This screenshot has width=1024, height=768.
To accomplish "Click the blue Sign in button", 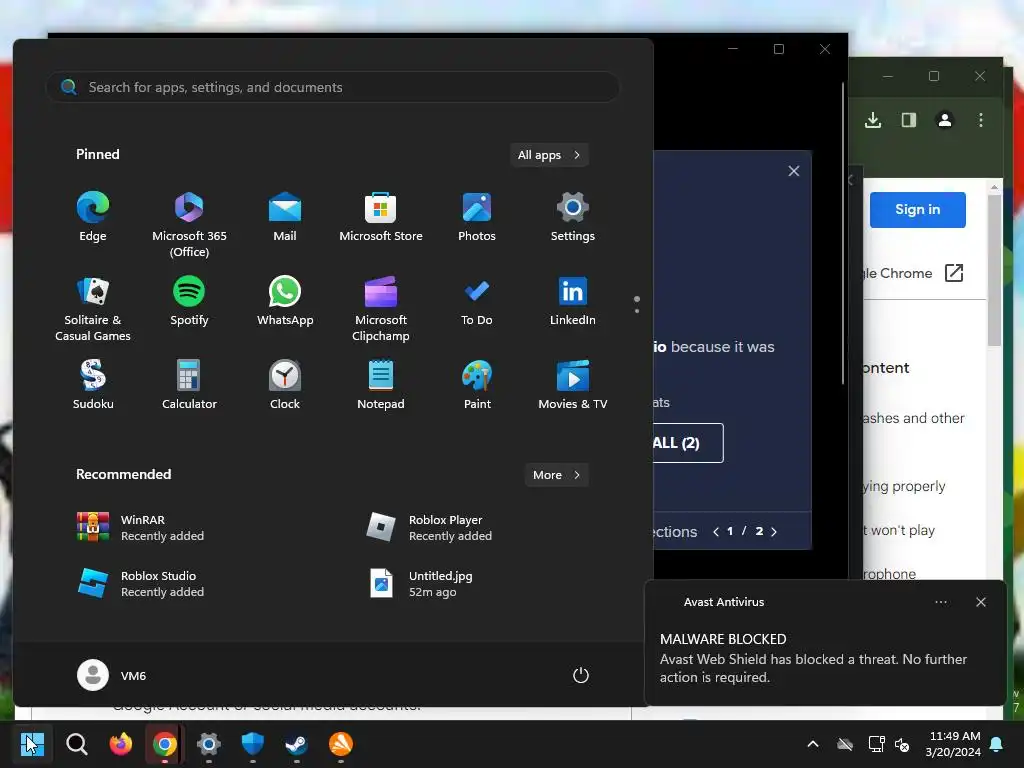I will (917, 210).
